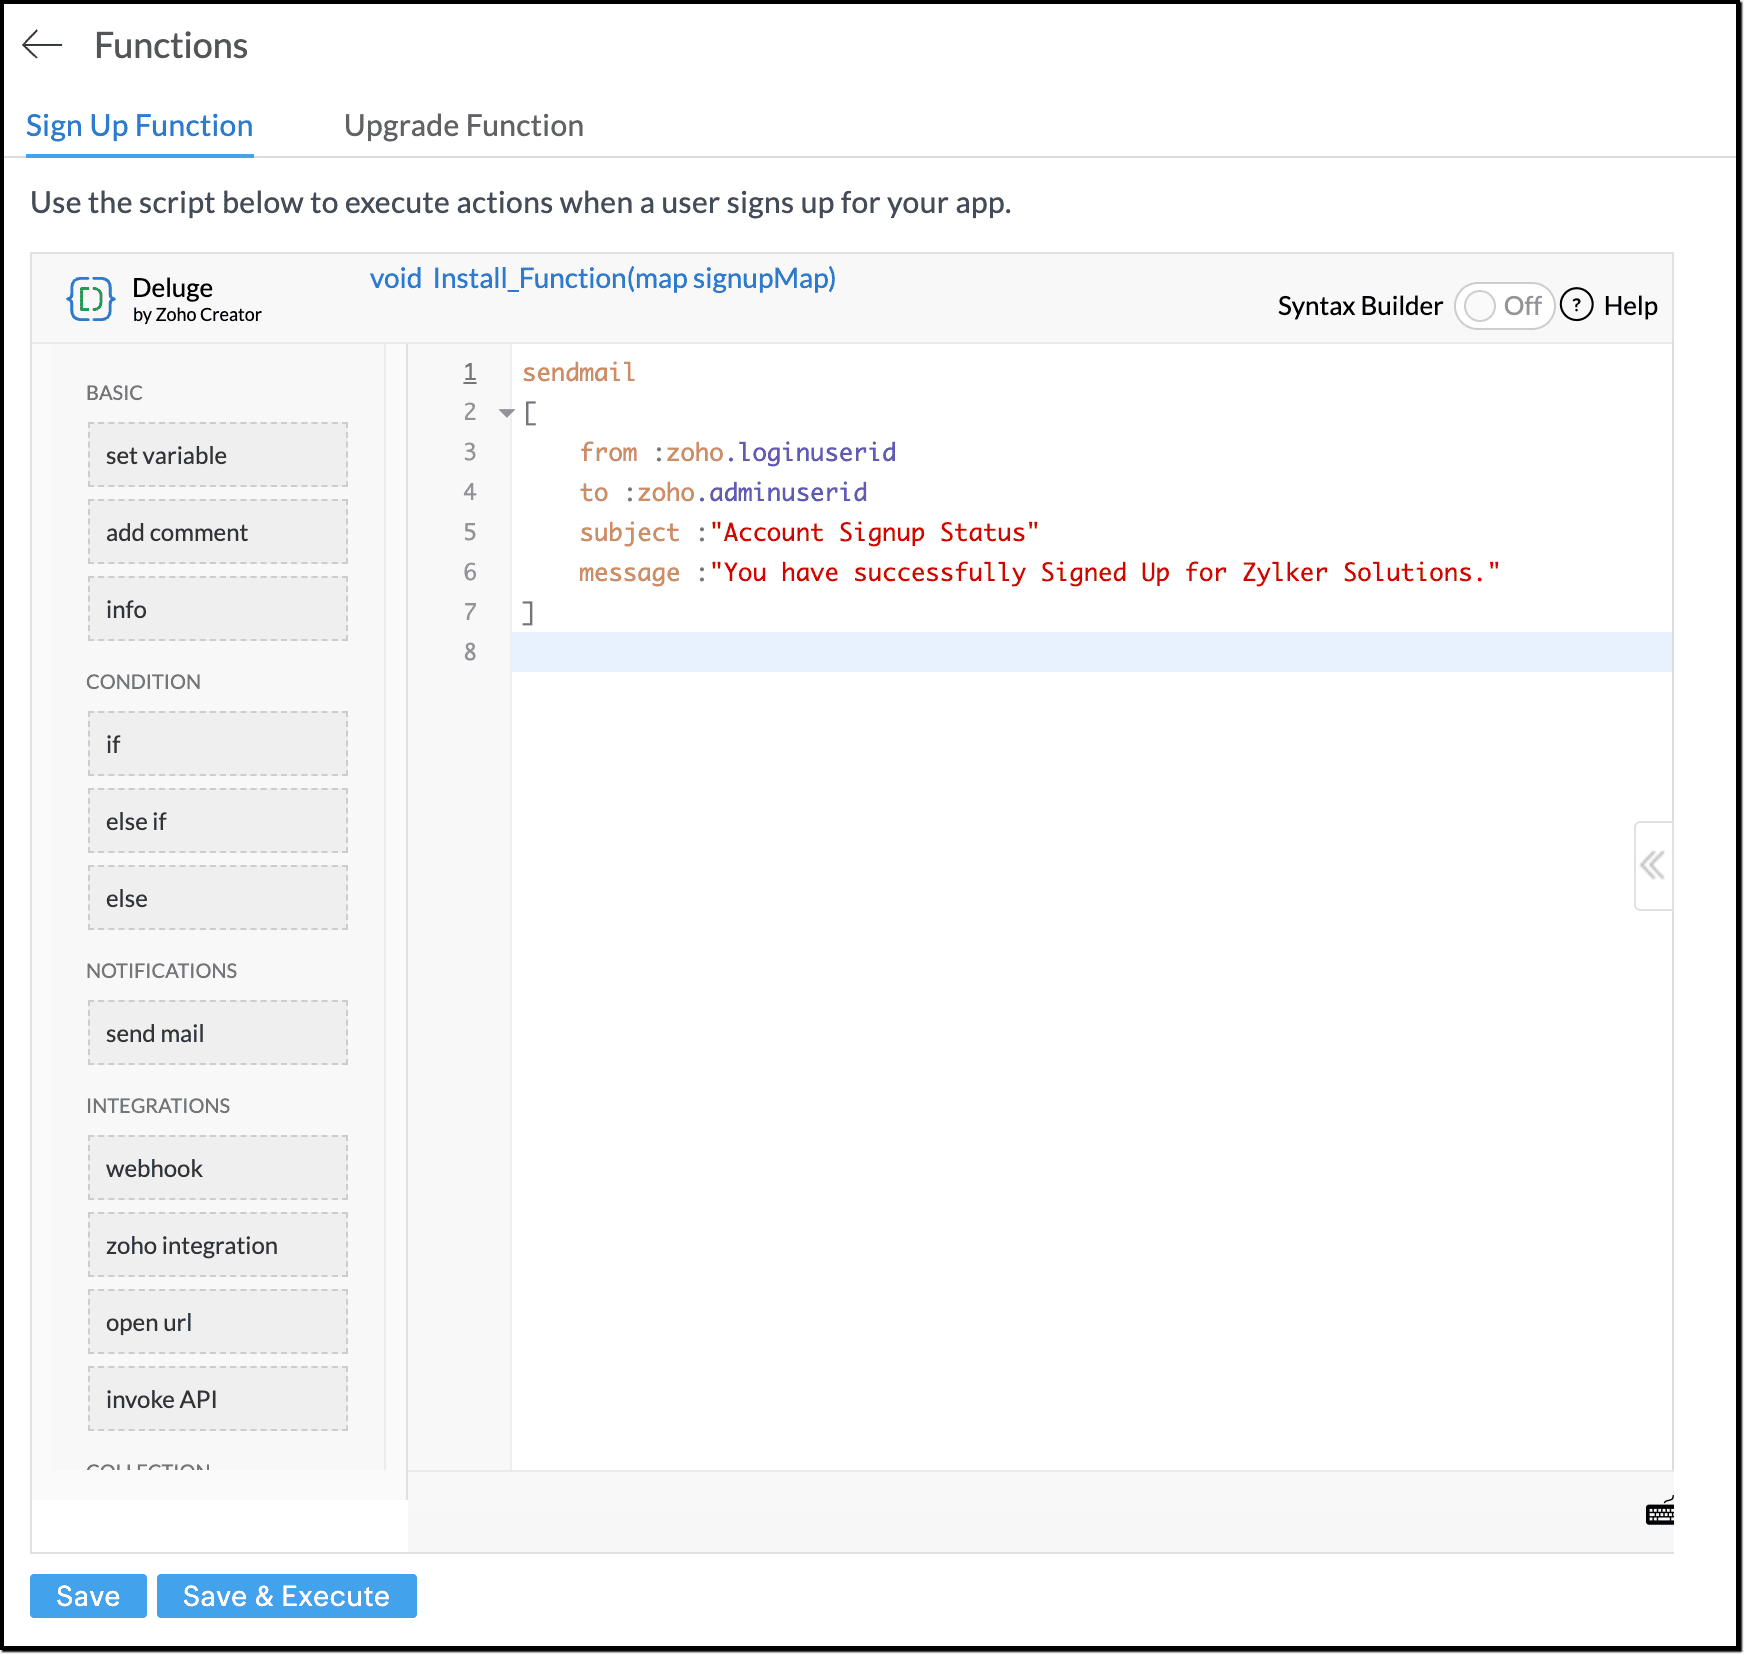Image resolution: width=1744 pixels, height=1654 pixels.
Task: Click the Deluge logo icon
Action: click(x=90, y=299)
